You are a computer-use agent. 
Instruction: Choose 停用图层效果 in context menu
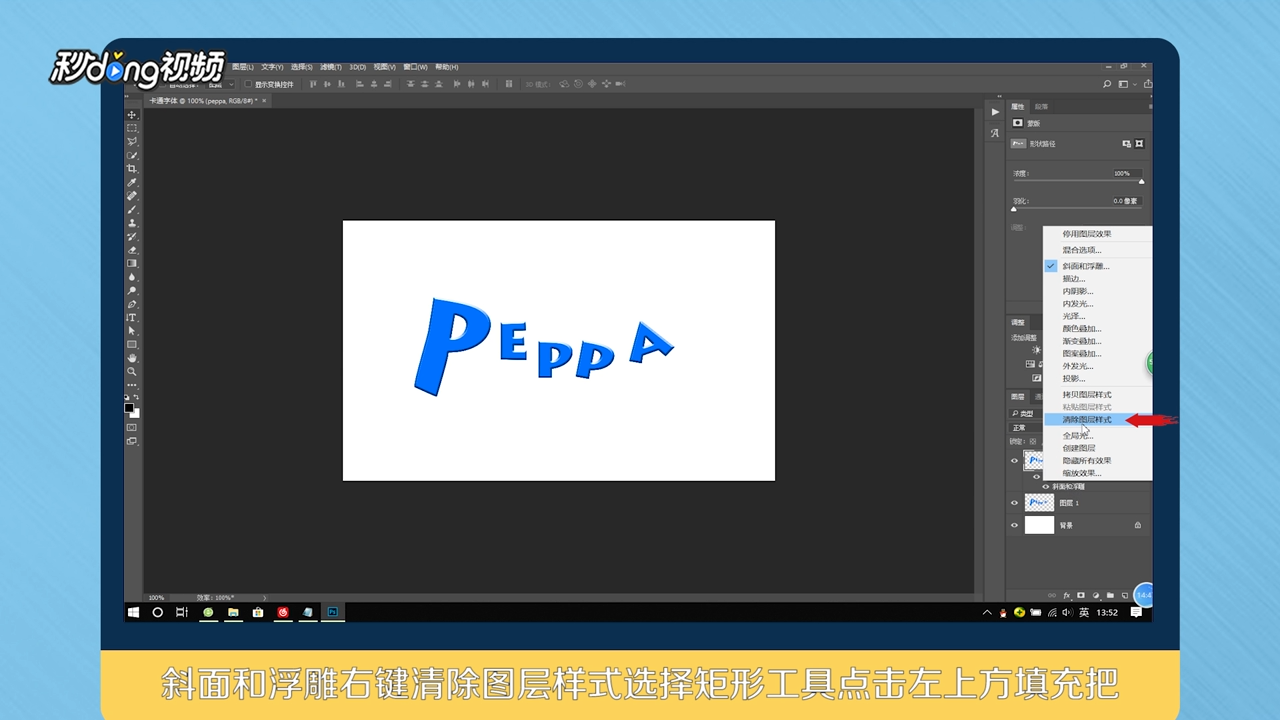pyautogui.click(x=1097, y=234)
